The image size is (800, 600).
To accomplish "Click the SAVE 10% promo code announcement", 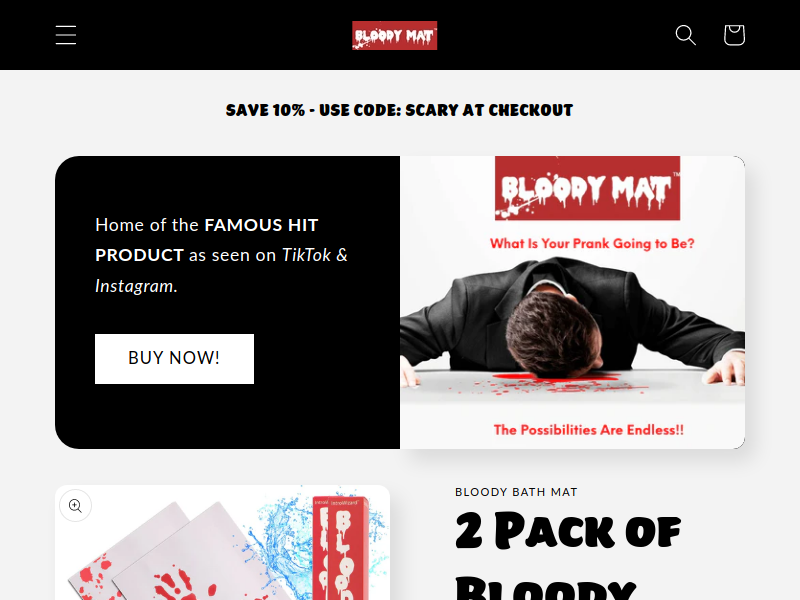I will 399,110.
